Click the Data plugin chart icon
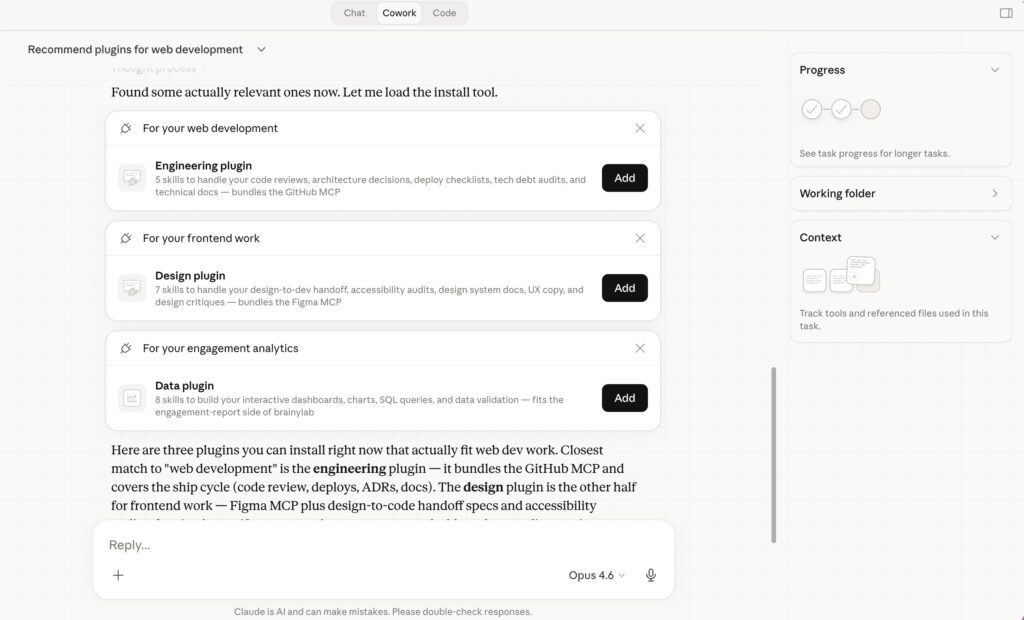 [x=132, y=398]
